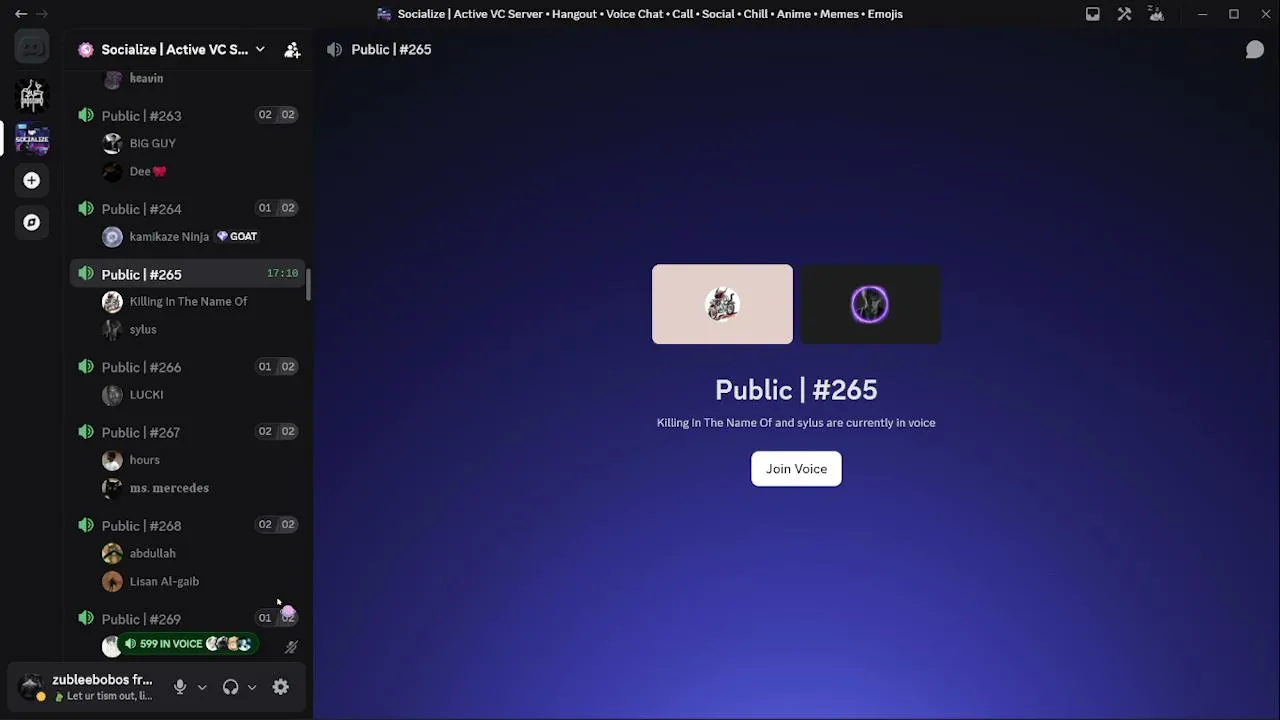Viewport: 1280px width, 720px height.
Task: Go back with the left arrow
Action: tap(21, 14)
